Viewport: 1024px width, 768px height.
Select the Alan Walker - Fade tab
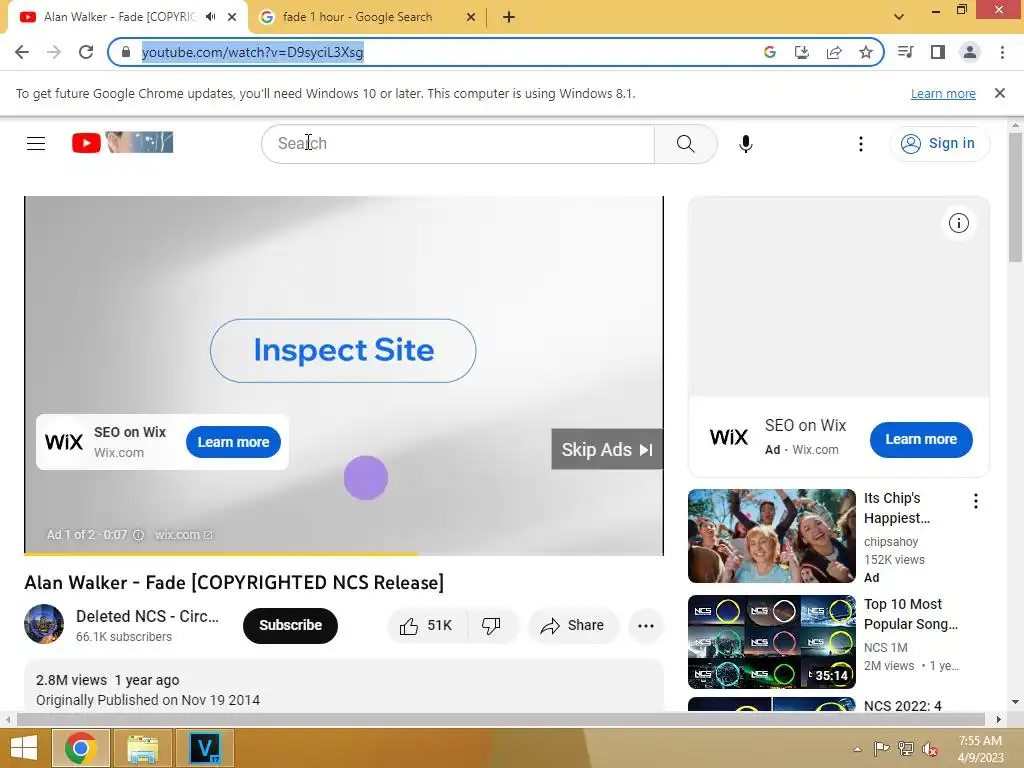(120, 17)
